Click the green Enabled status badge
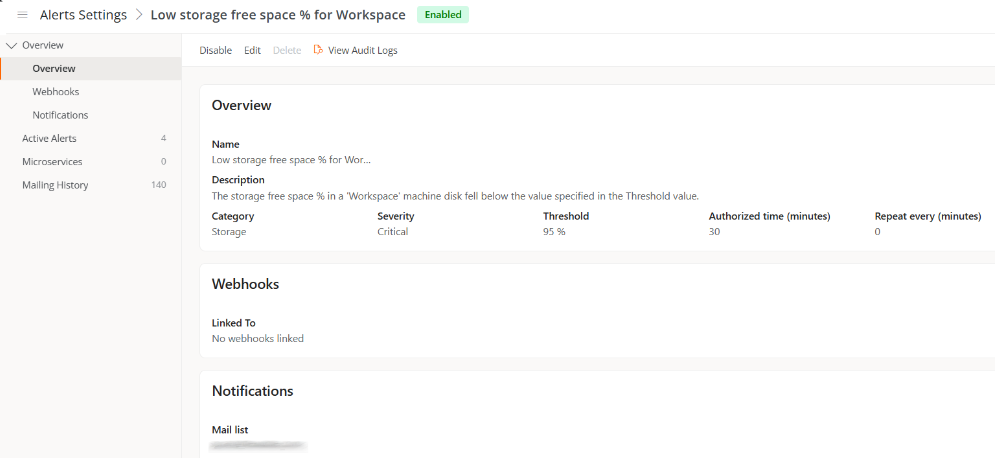The height and width of the screenshot is (458, 995). [x=442, y=15]
